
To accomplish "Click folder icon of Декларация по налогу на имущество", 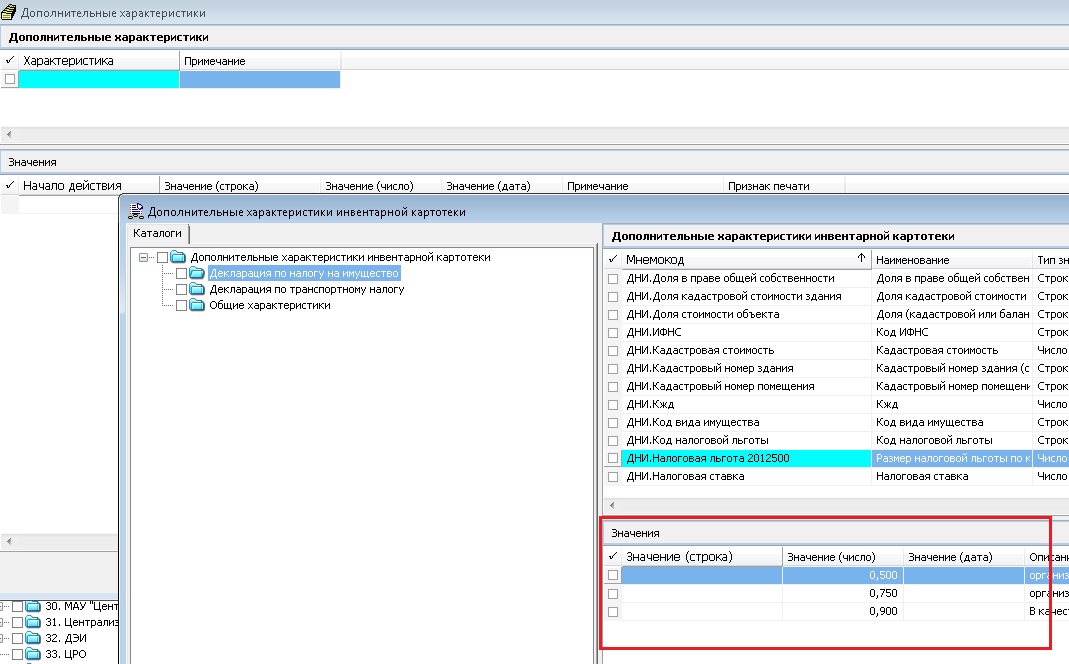I will 196,274.
